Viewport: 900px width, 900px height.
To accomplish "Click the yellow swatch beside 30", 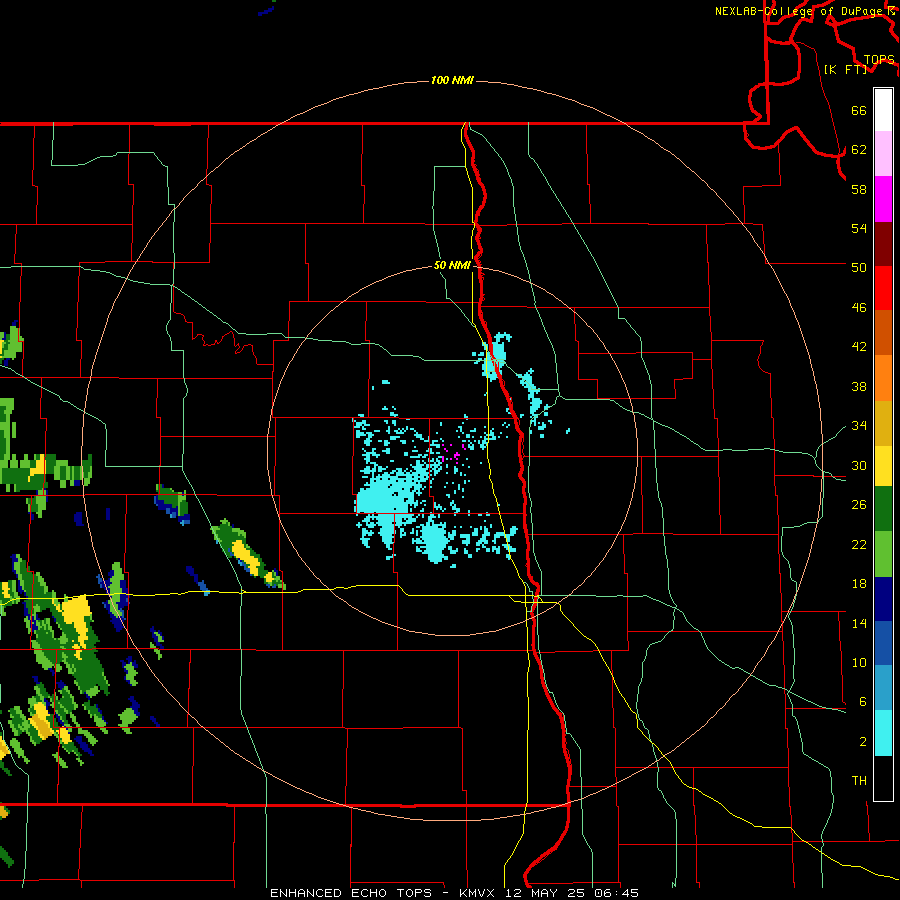I will pyautogui.click(x=883, y=466).
